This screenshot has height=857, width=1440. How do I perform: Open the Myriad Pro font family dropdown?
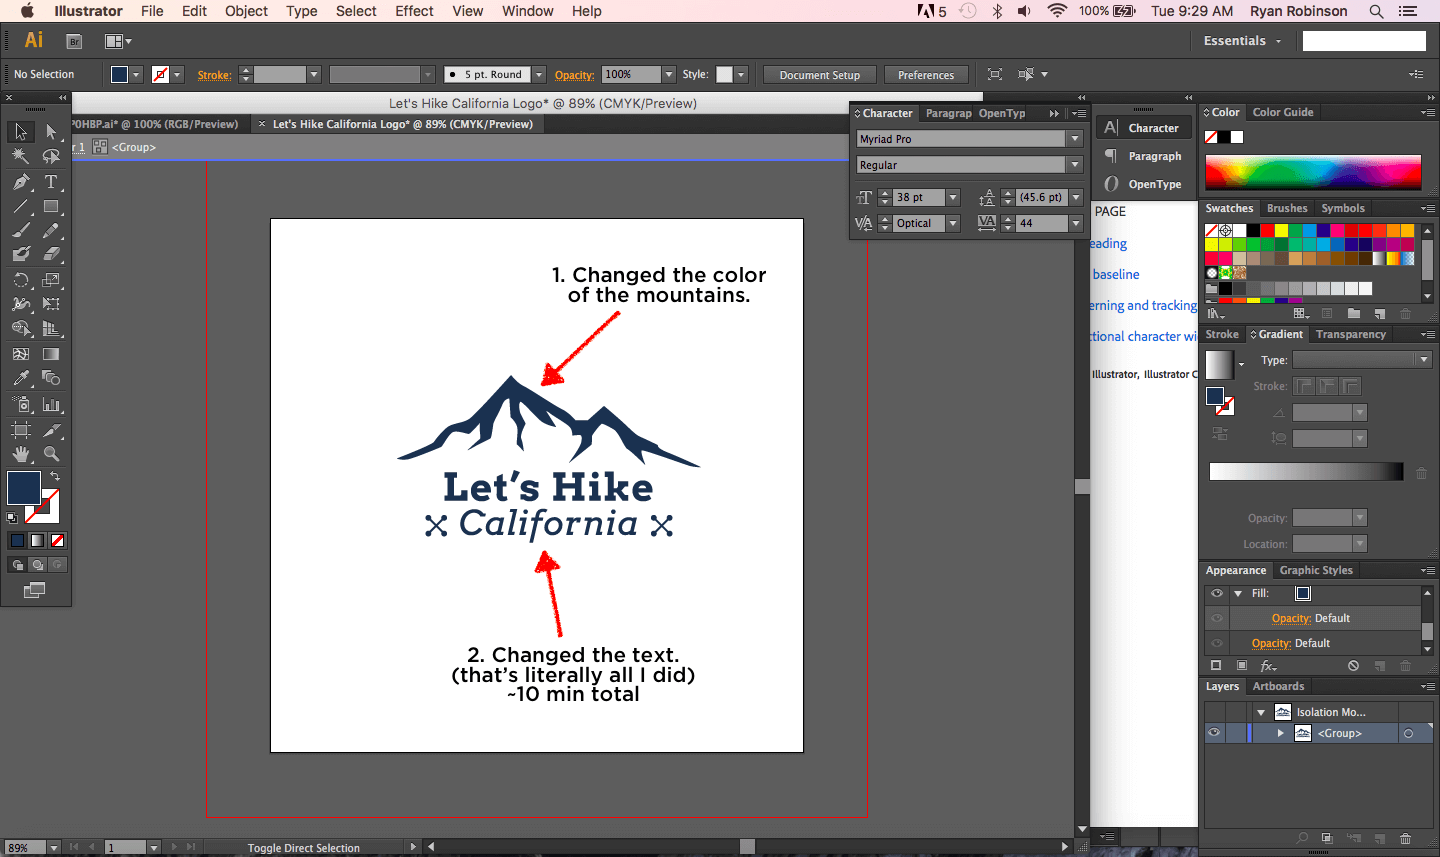point(1074,138)
